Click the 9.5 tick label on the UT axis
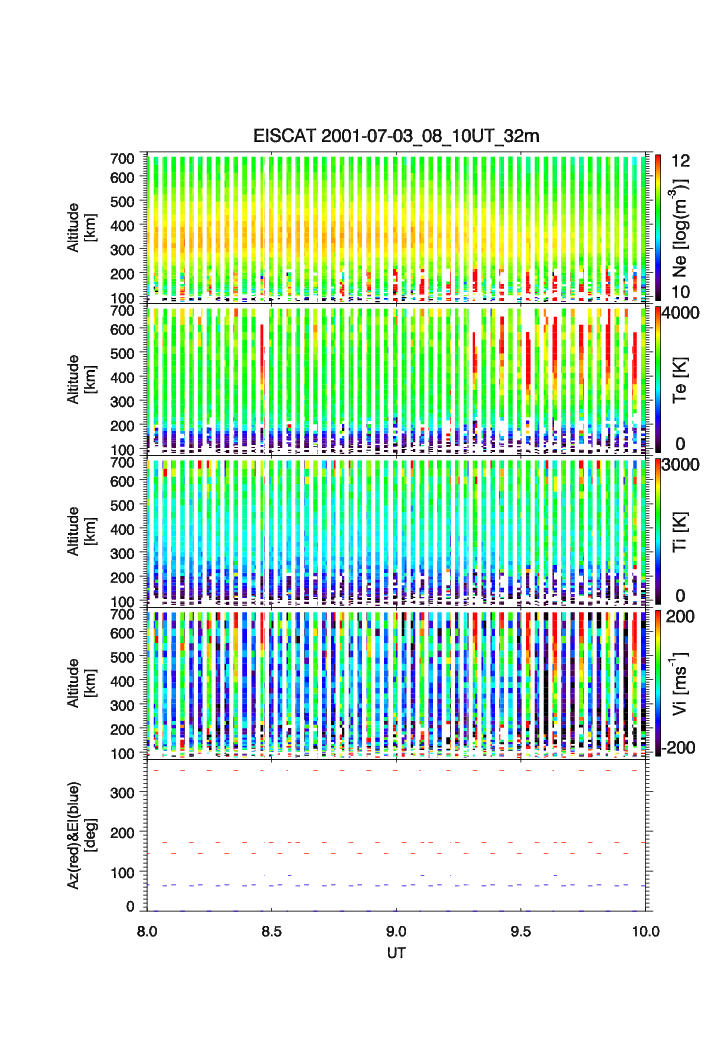This screenshot has height=1063, width=708. coord(521,930)
